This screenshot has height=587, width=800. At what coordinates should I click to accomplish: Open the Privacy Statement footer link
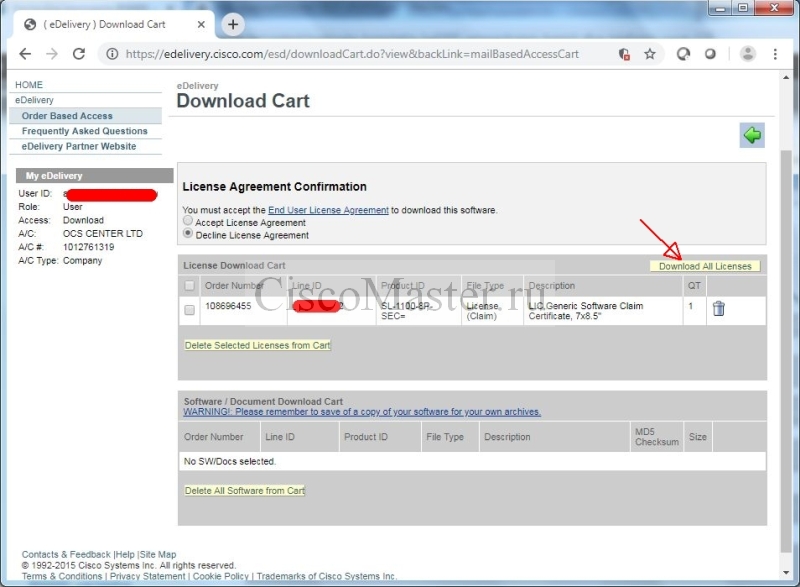pyautogui.click(x=147, y=576)
